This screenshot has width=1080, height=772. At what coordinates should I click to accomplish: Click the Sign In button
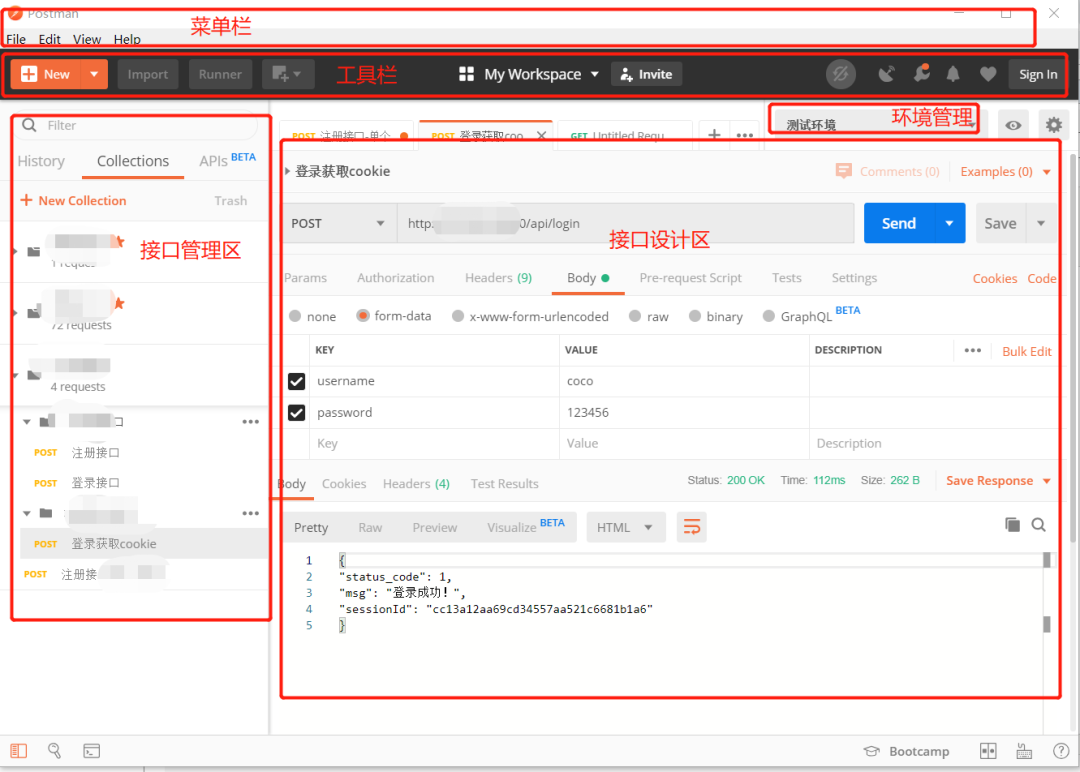[x=1038, y=74]
